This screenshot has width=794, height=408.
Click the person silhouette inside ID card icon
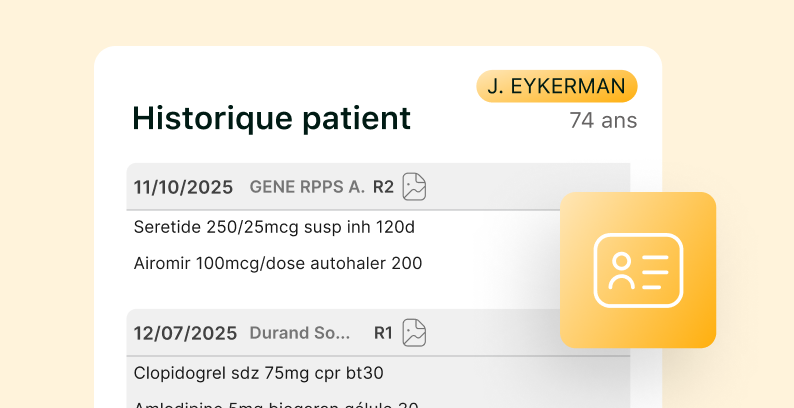[x=621, y=271]
